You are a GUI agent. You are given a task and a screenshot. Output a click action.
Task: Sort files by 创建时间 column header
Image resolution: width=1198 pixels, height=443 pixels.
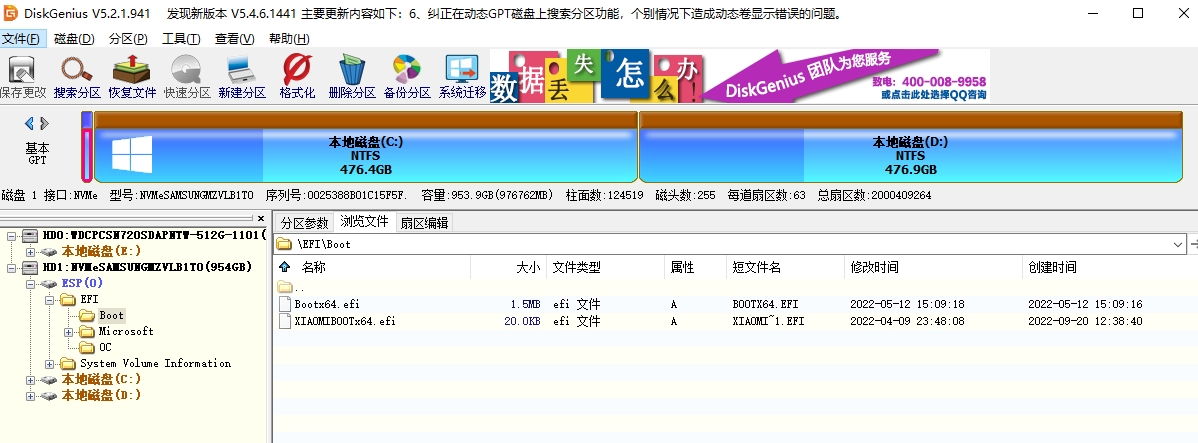tap(1053, 267)
